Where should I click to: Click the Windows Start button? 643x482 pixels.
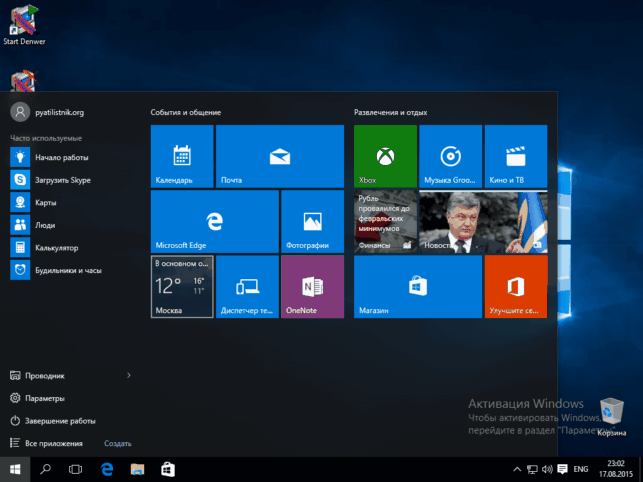[x=15, y=469]
